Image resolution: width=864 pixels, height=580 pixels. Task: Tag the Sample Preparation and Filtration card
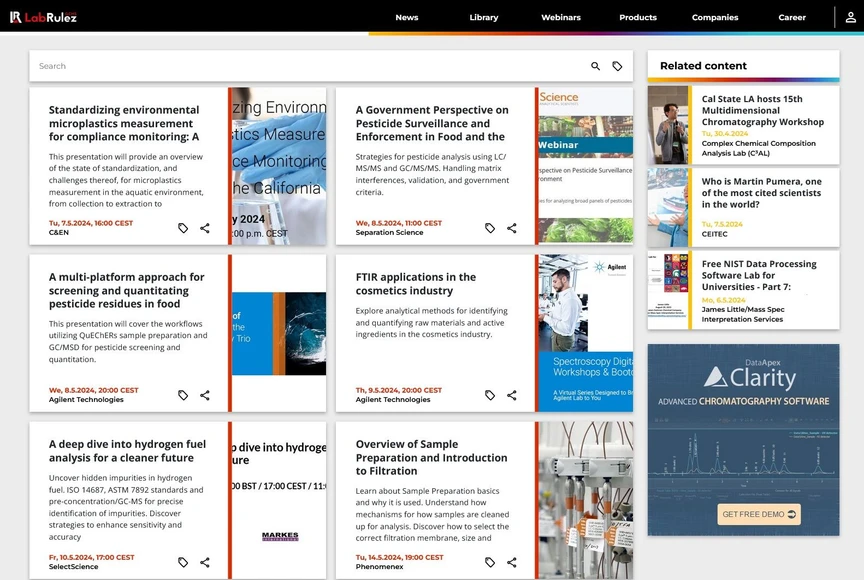(490, 562)
